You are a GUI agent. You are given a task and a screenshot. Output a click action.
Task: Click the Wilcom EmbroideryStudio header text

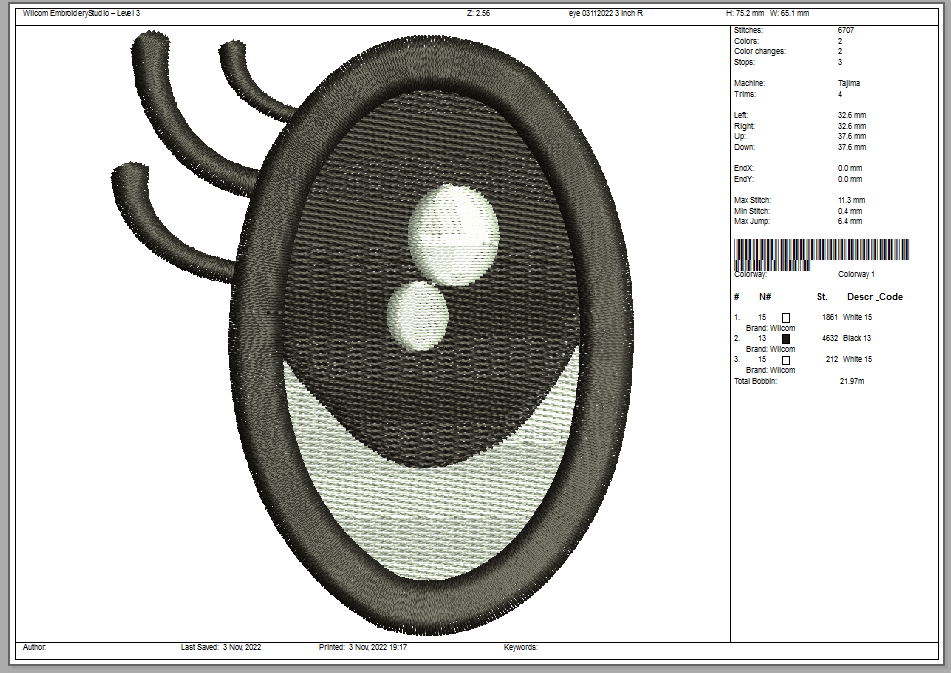[81, 13]
